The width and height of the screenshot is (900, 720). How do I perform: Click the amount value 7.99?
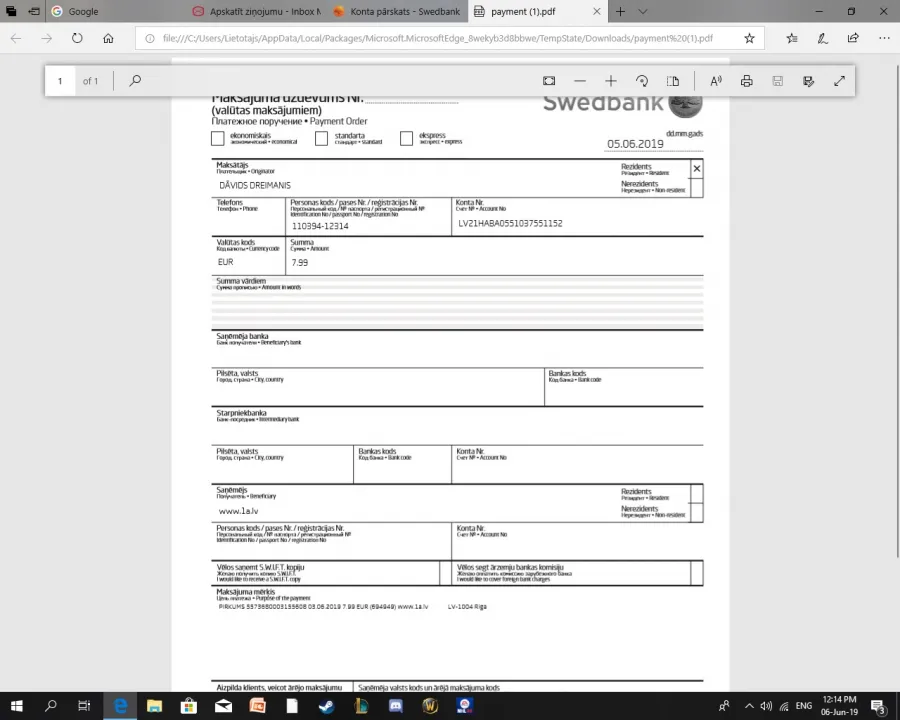300,262
